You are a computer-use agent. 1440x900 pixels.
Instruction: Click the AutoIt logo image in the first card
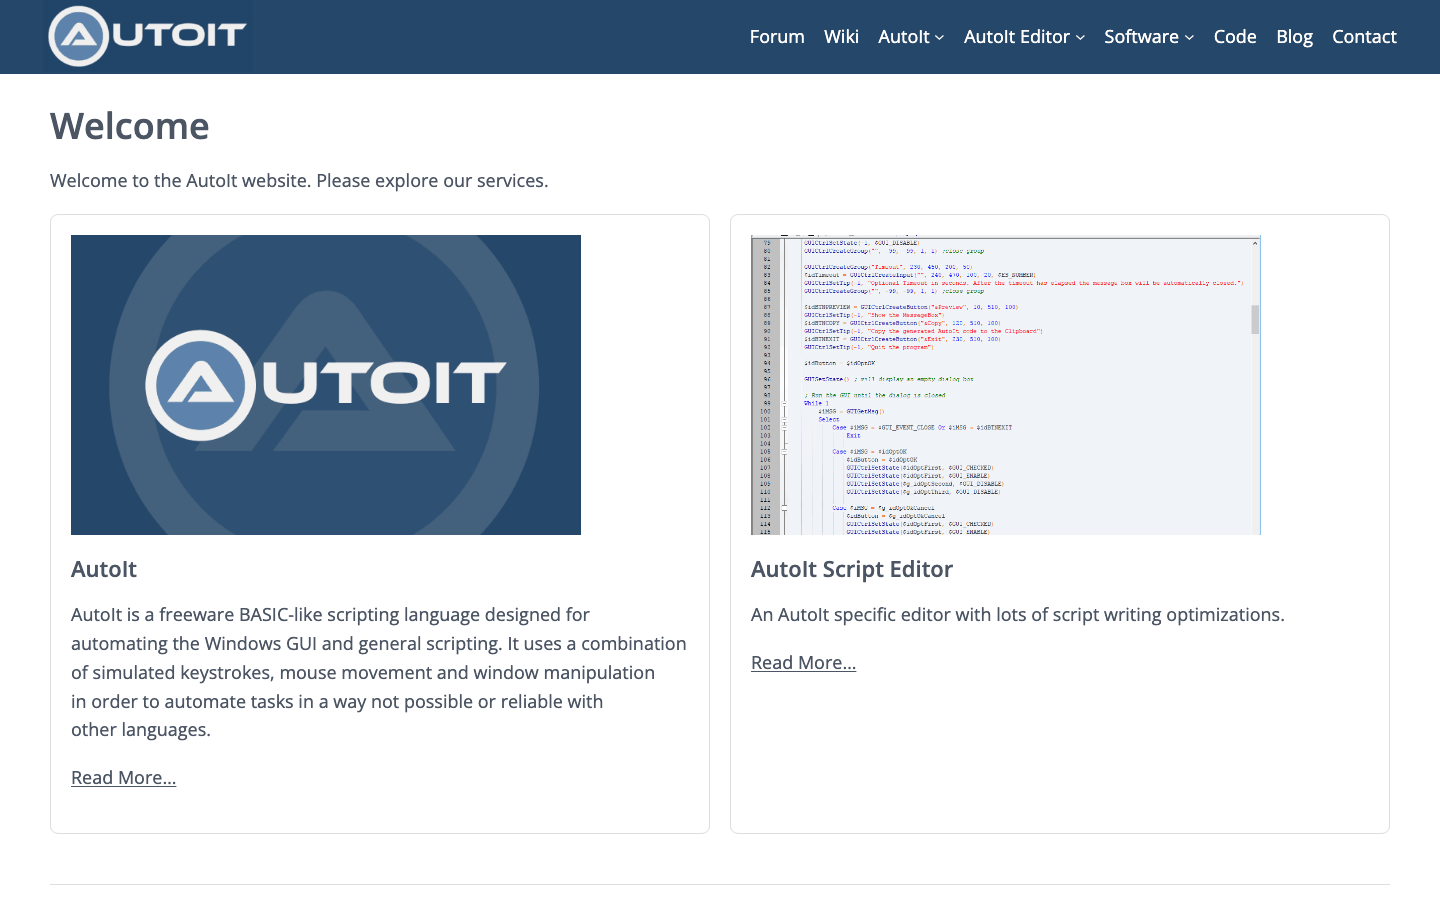point(325,384)
